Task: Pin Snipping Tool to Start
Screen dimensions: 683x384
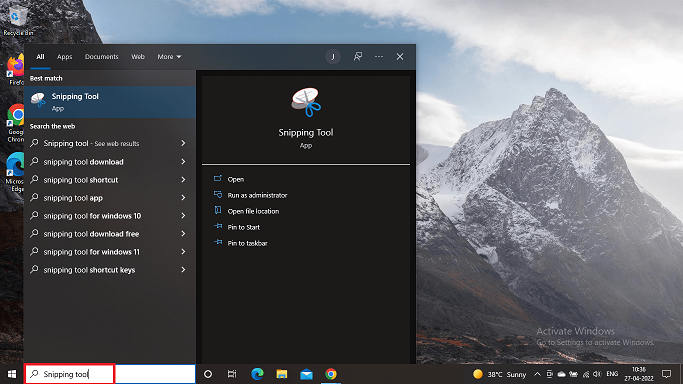Action: click(243, 227)
